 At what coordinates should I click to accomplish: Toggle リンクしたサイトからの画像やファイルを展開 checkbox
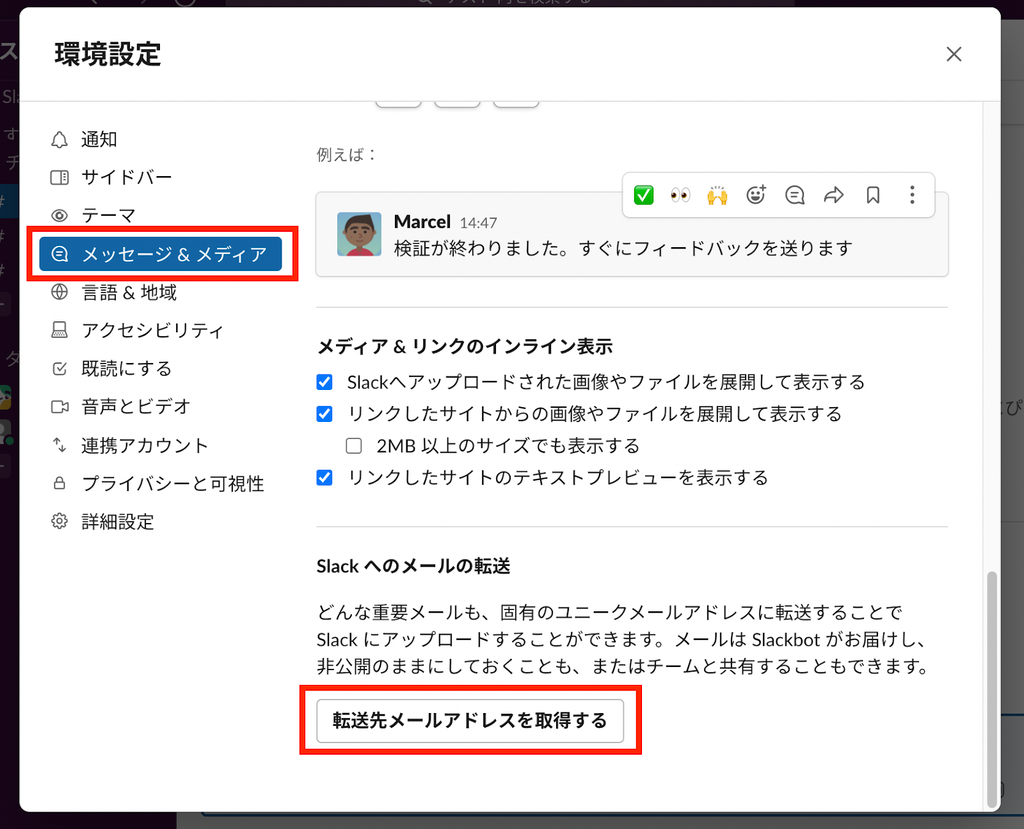(325, 414)
